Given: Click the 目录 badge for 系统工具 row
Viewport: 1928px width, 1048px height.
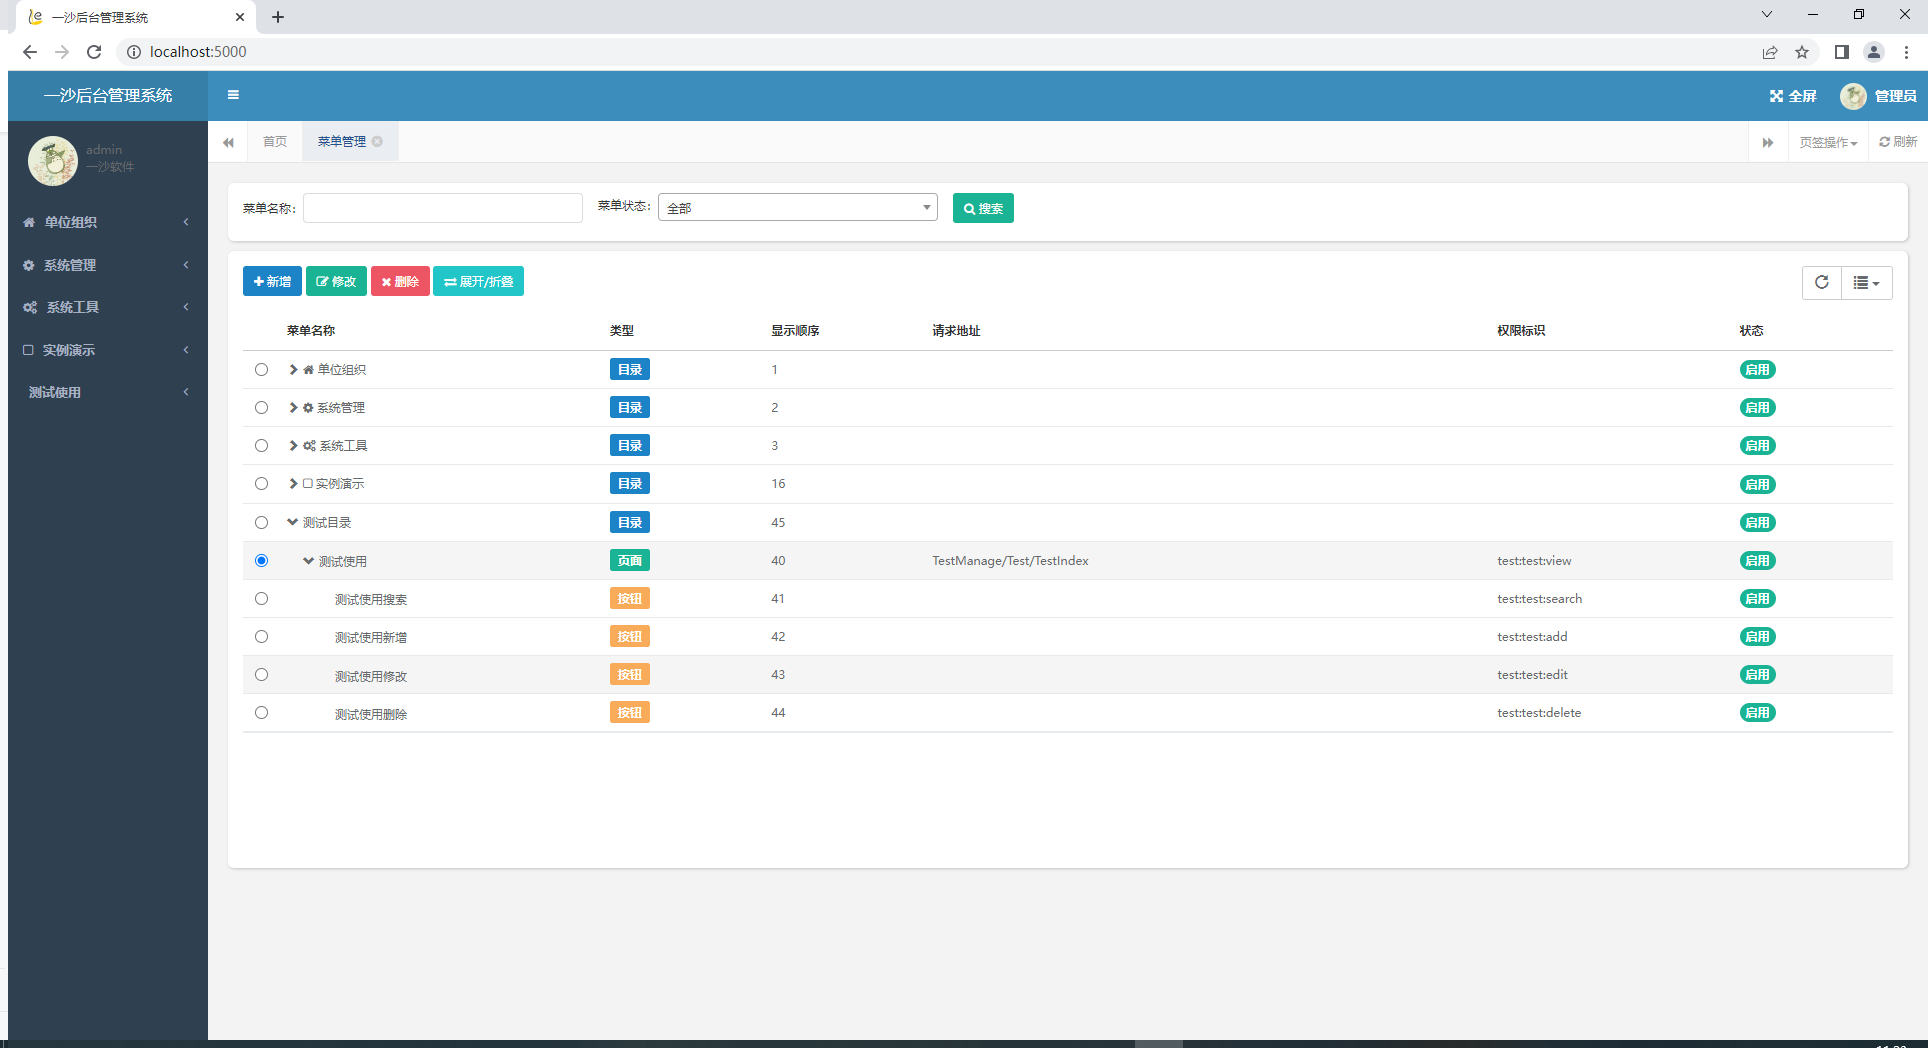Looking at the screenshot, I should pyautogui.click(x=630, y=445).
